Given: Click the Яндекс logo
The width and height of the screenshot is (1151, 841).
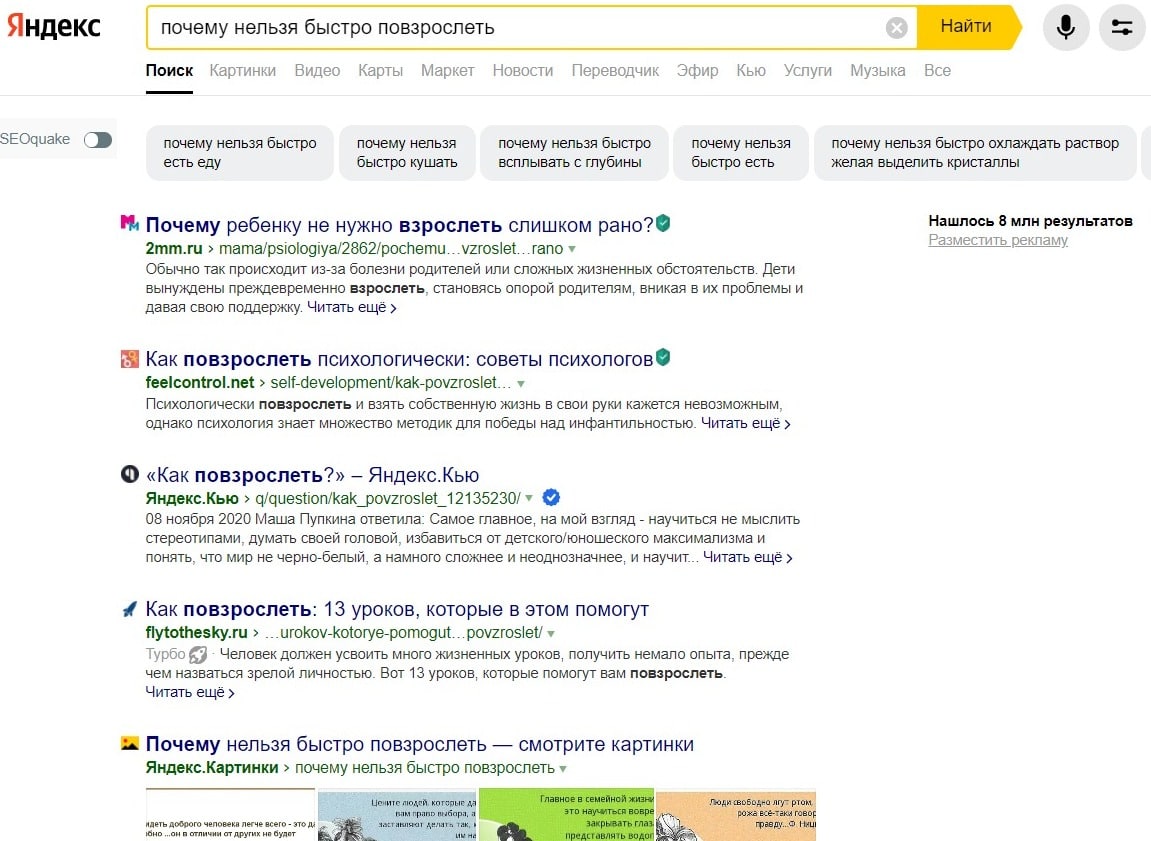Looking at the screenshot, I should click(54, 26).
